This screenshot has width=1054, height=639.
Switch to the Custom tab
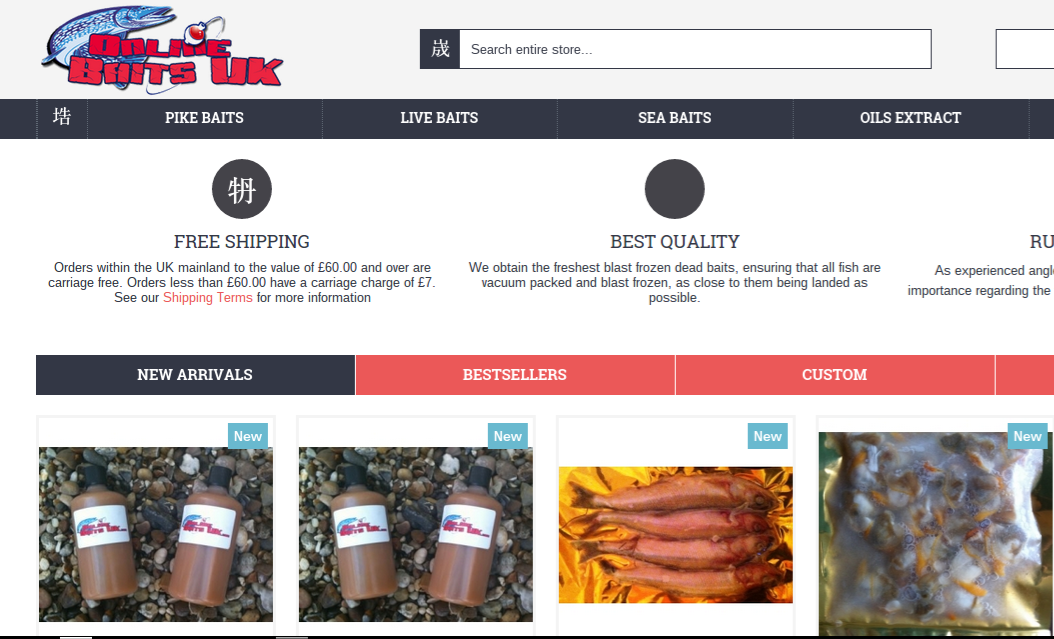pyautogui.click(x=834, y=375)
